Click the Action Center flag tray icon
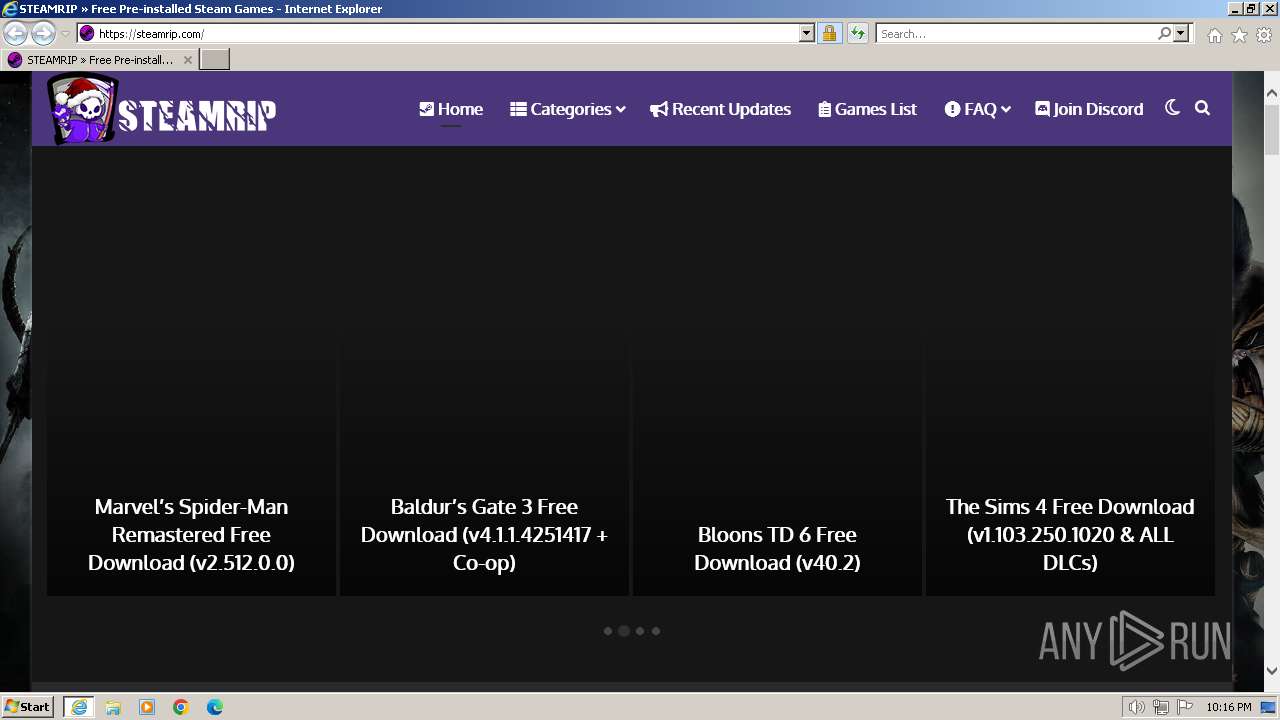The width and height of the screenshot is (1280, 720). click(x=1184, y=707)
